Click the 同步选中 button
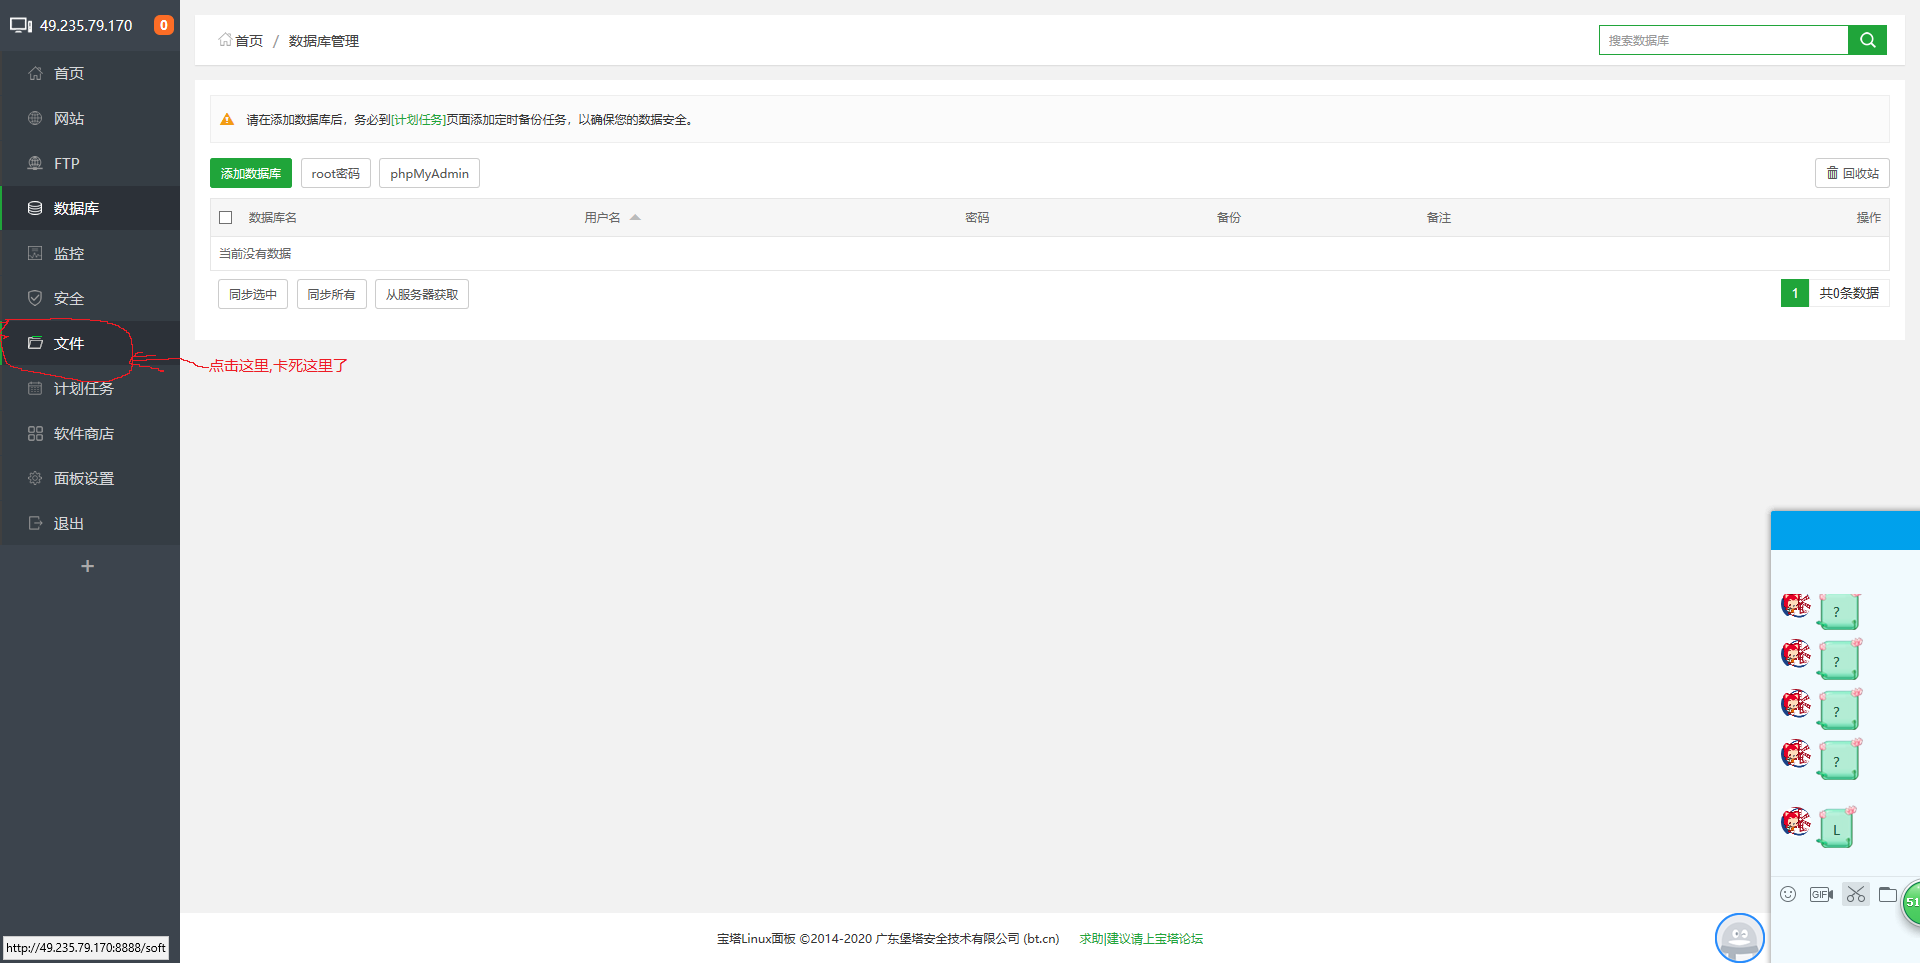1920x963 pixels. (253, 294)
